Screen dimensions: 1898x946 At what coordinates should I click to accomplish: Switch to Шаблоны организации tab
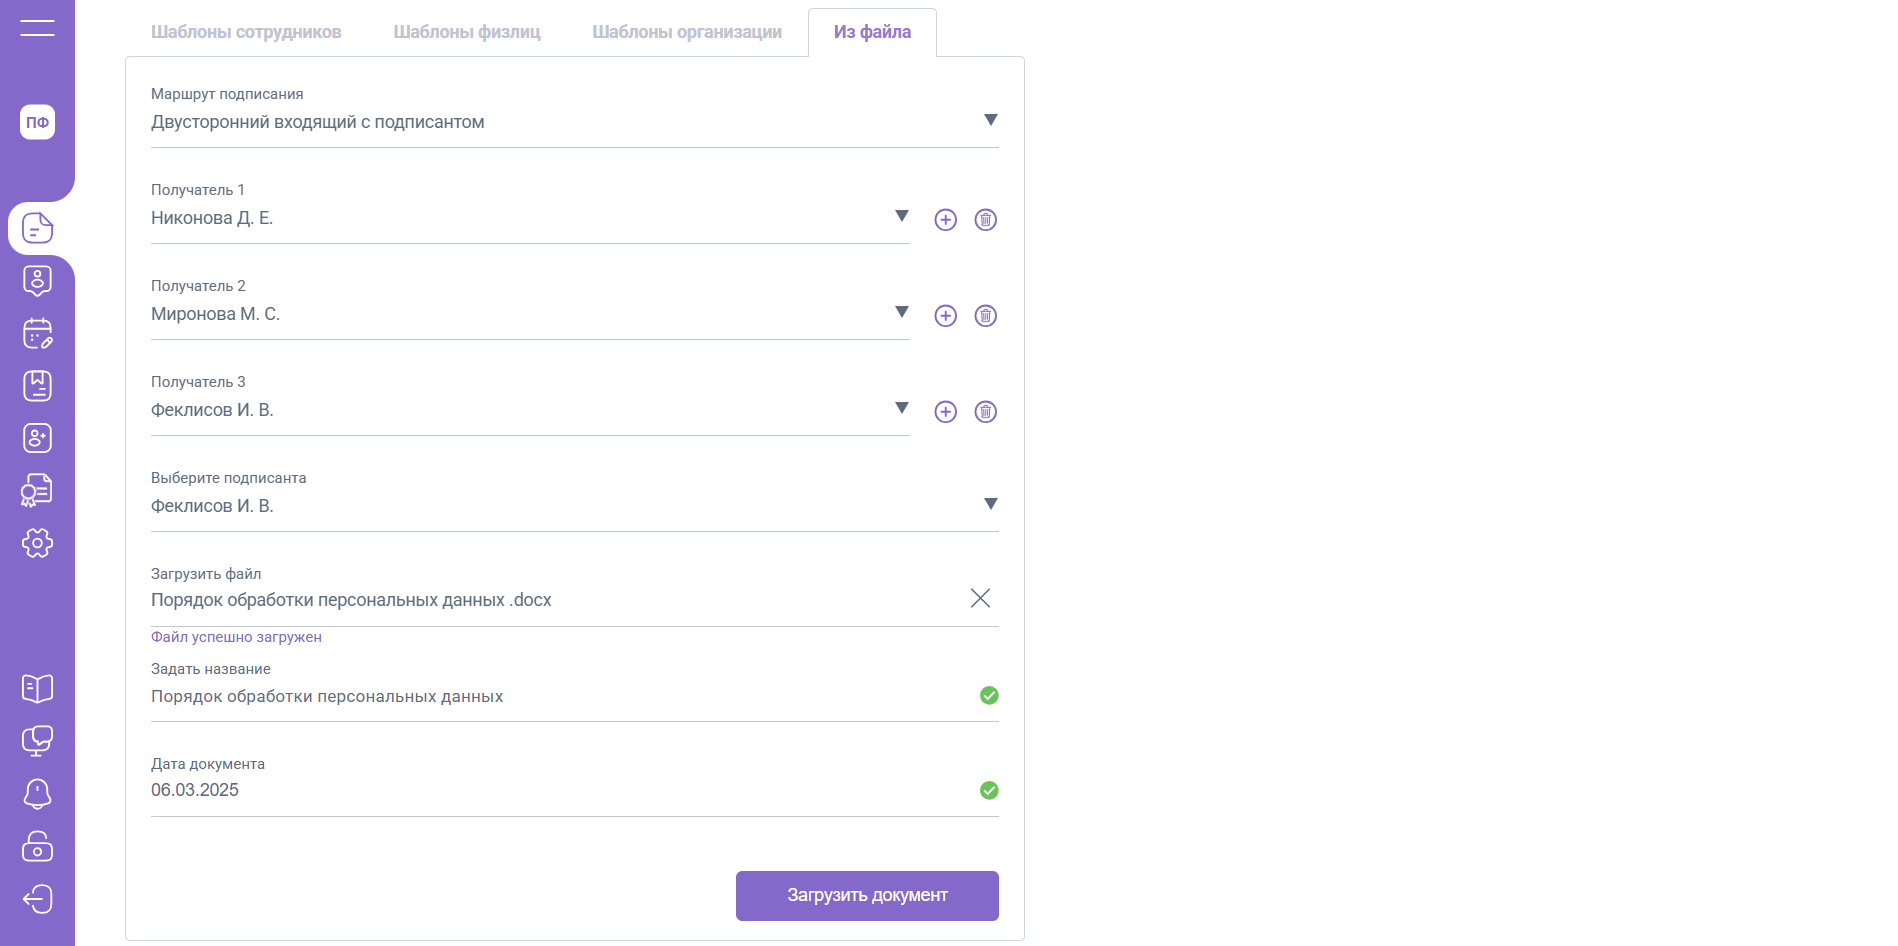tap(687, 32)
